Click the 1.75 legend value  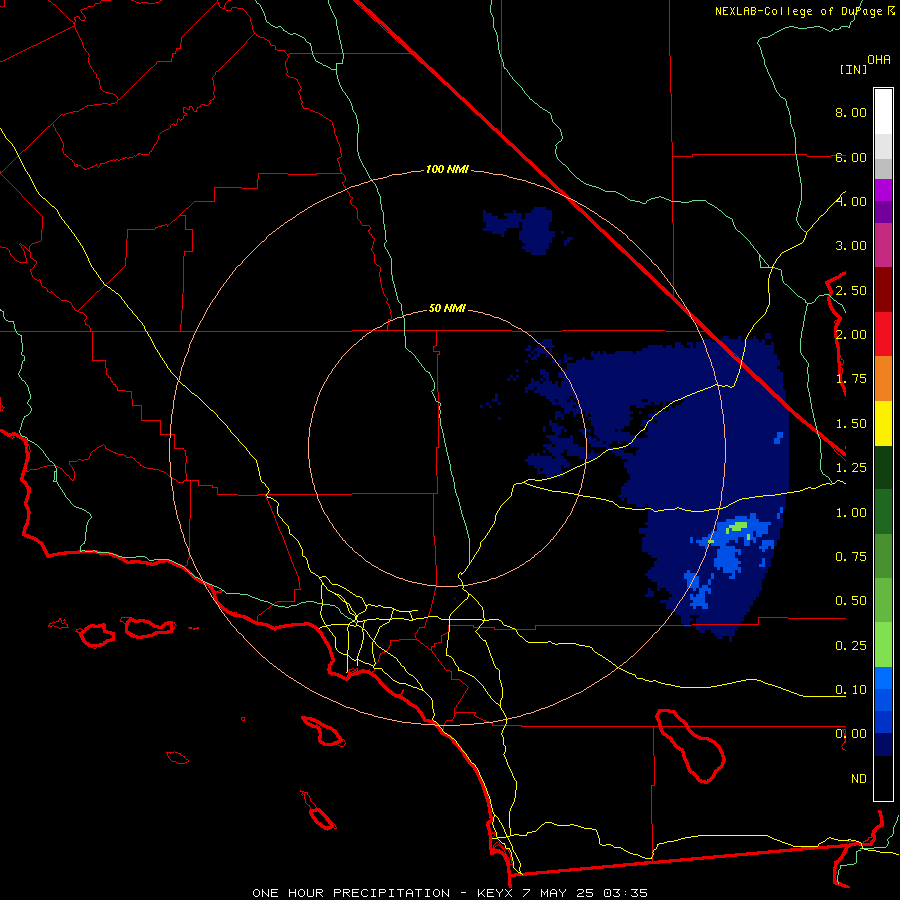(x=851, y=379)
